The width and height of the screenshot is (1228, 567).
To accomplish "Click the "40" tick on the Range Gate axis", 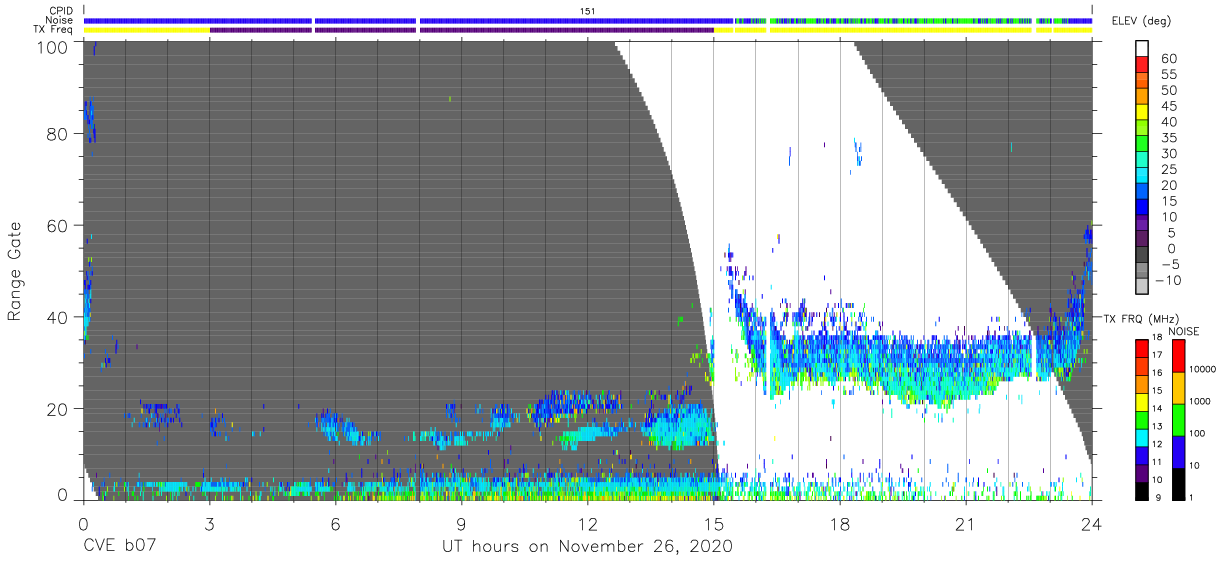I will tap(59, 317).
